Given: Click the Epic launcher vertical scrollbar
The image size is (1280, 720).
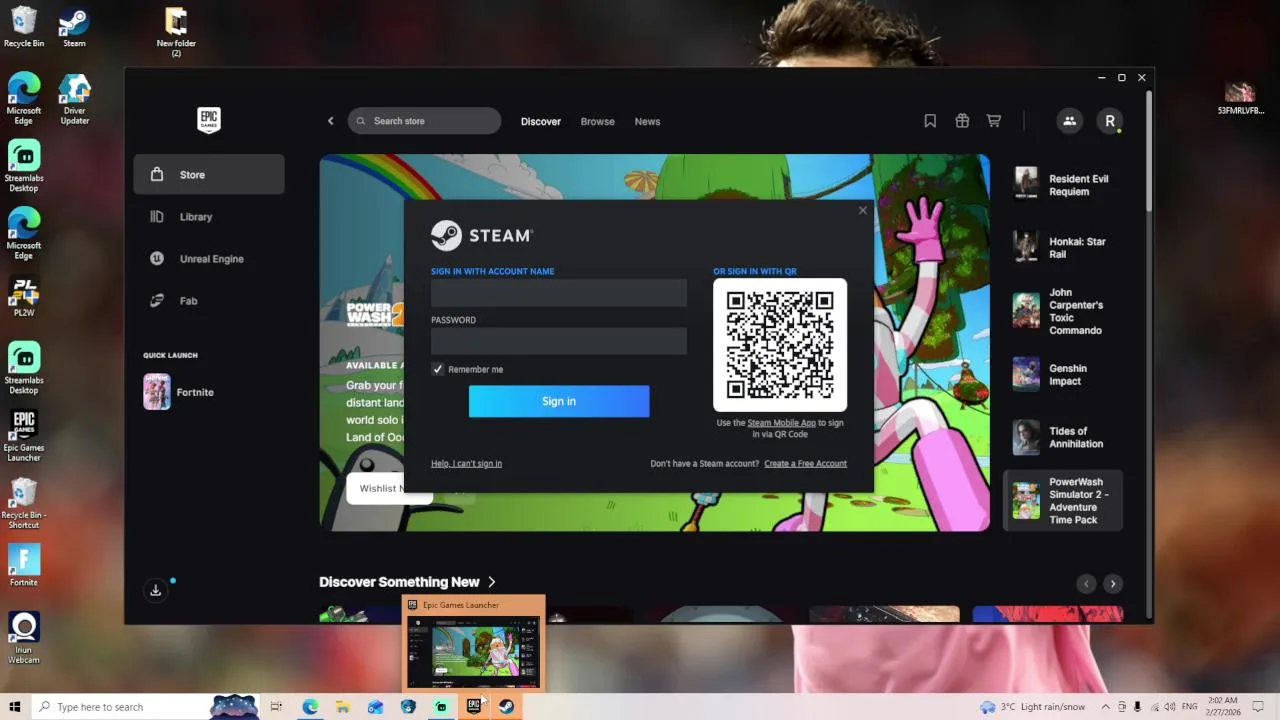Looking at the screenshot, I should 1150,150.
